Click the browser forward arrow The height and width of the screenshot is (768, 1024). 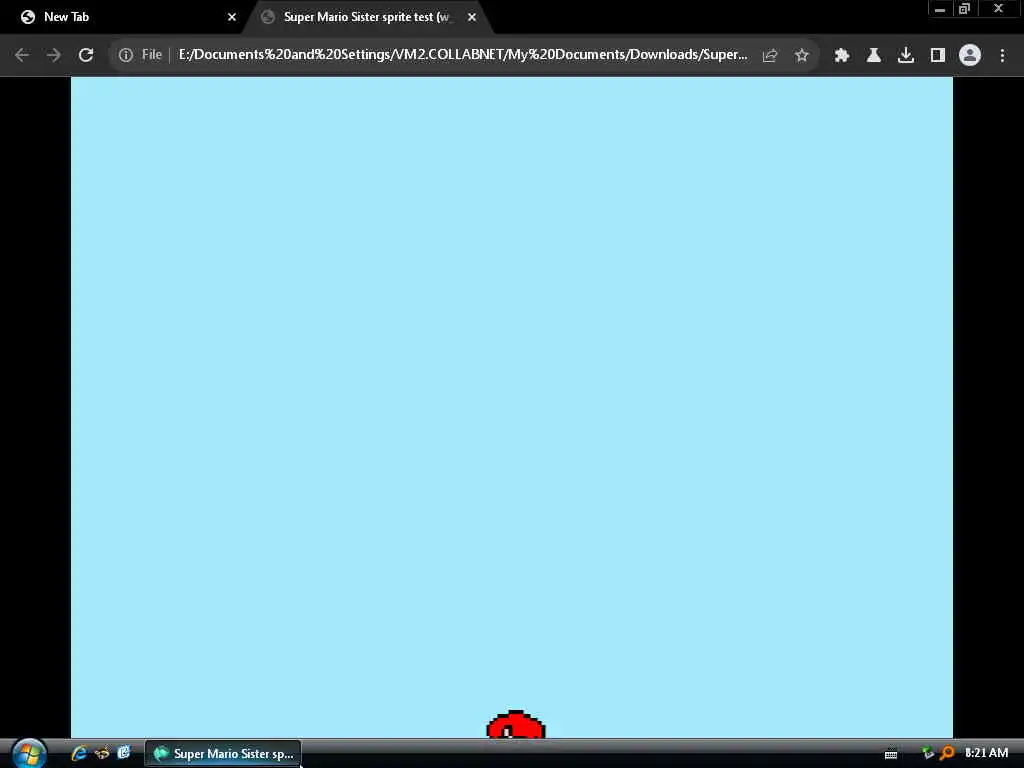[x=54, y=56]
